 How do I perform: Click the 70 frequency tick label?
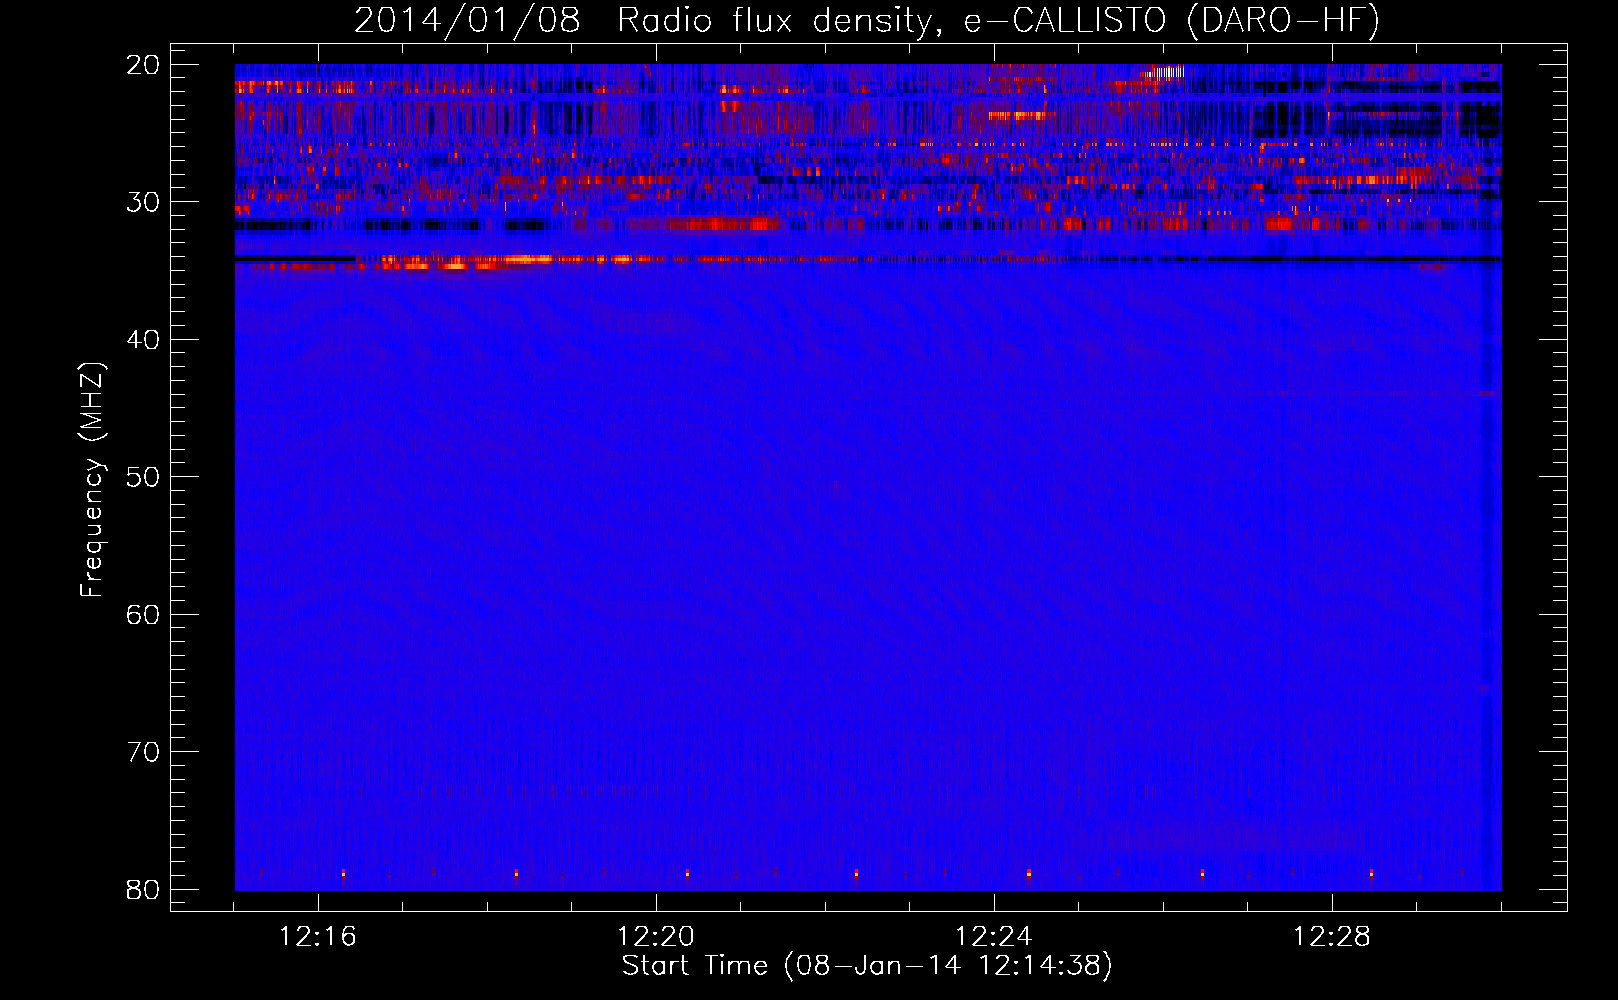tap(143, 752)
